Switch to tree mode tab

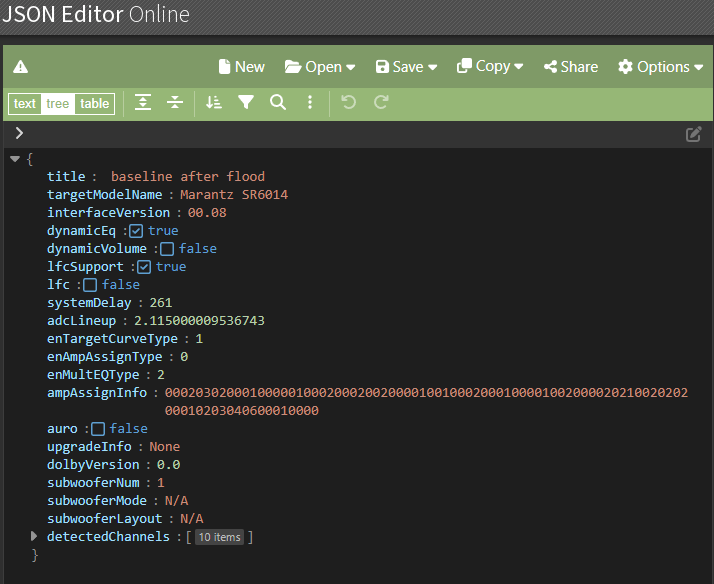point(57,104)
